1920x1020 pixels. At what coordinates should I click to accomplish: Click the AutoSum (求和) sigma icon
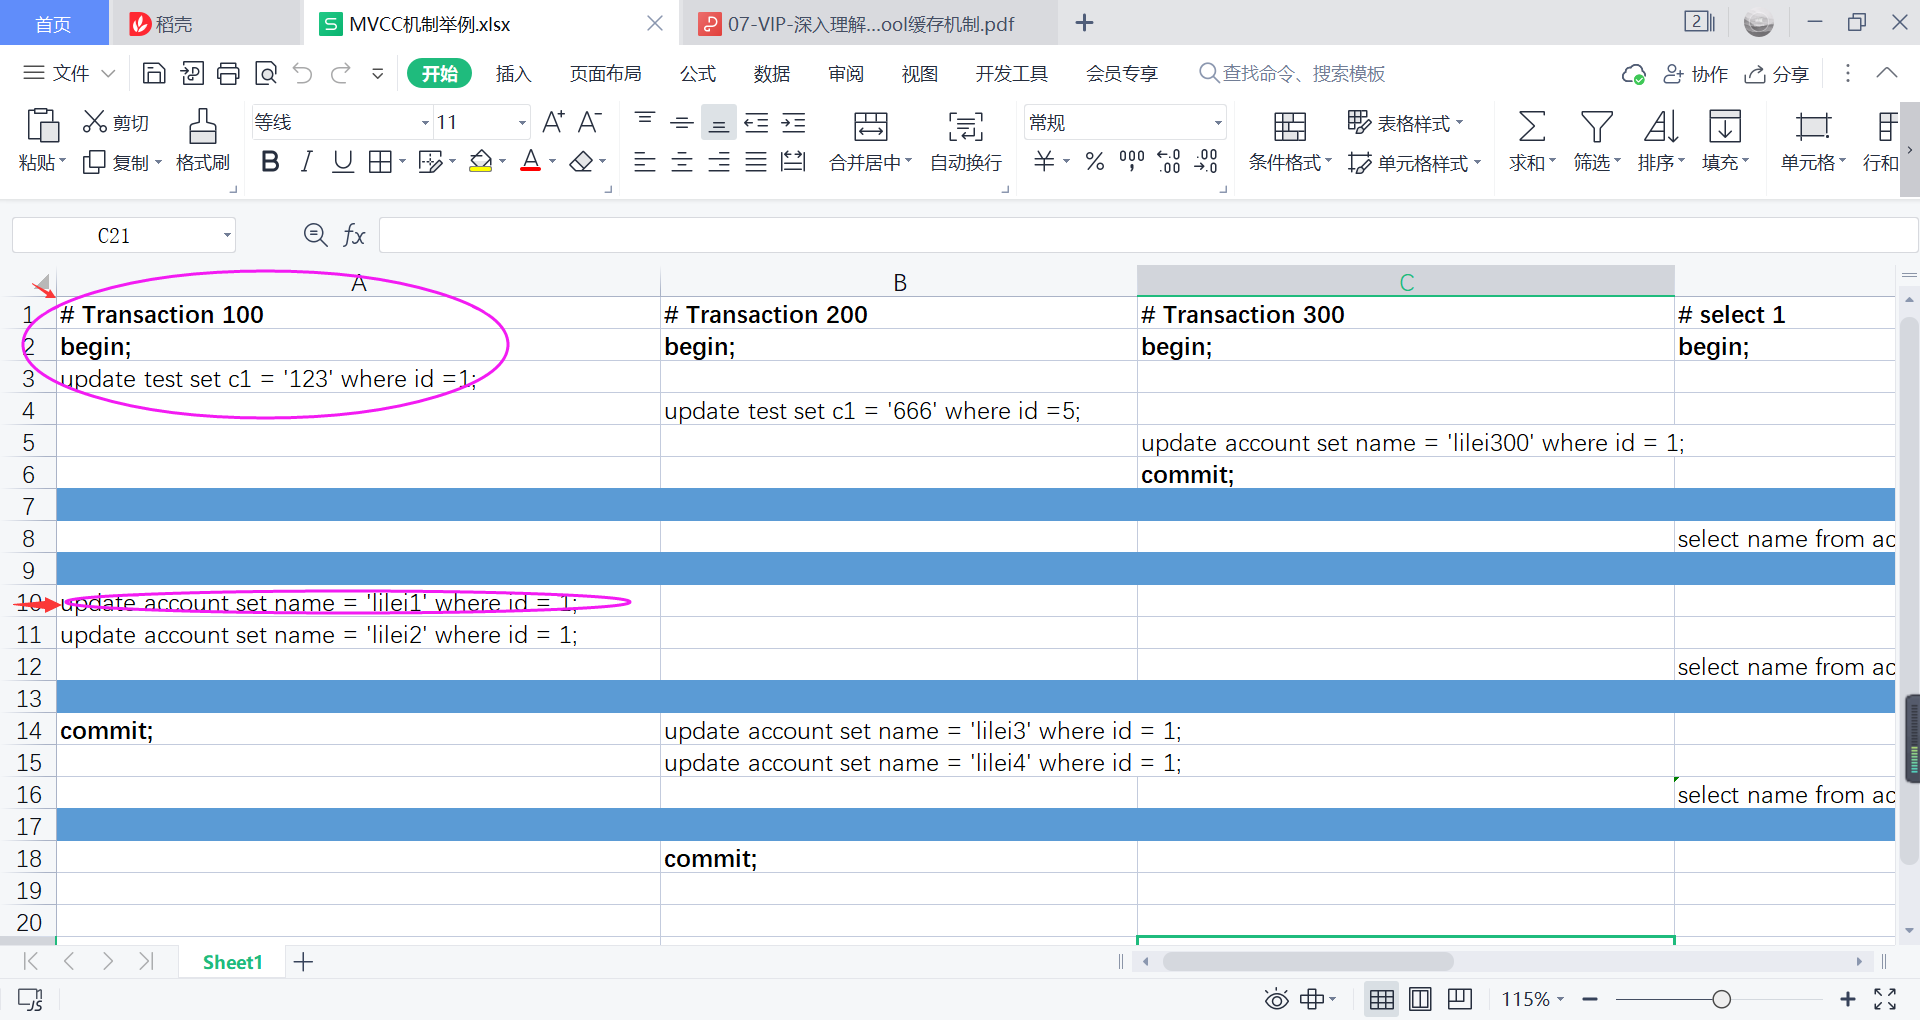1531,127
